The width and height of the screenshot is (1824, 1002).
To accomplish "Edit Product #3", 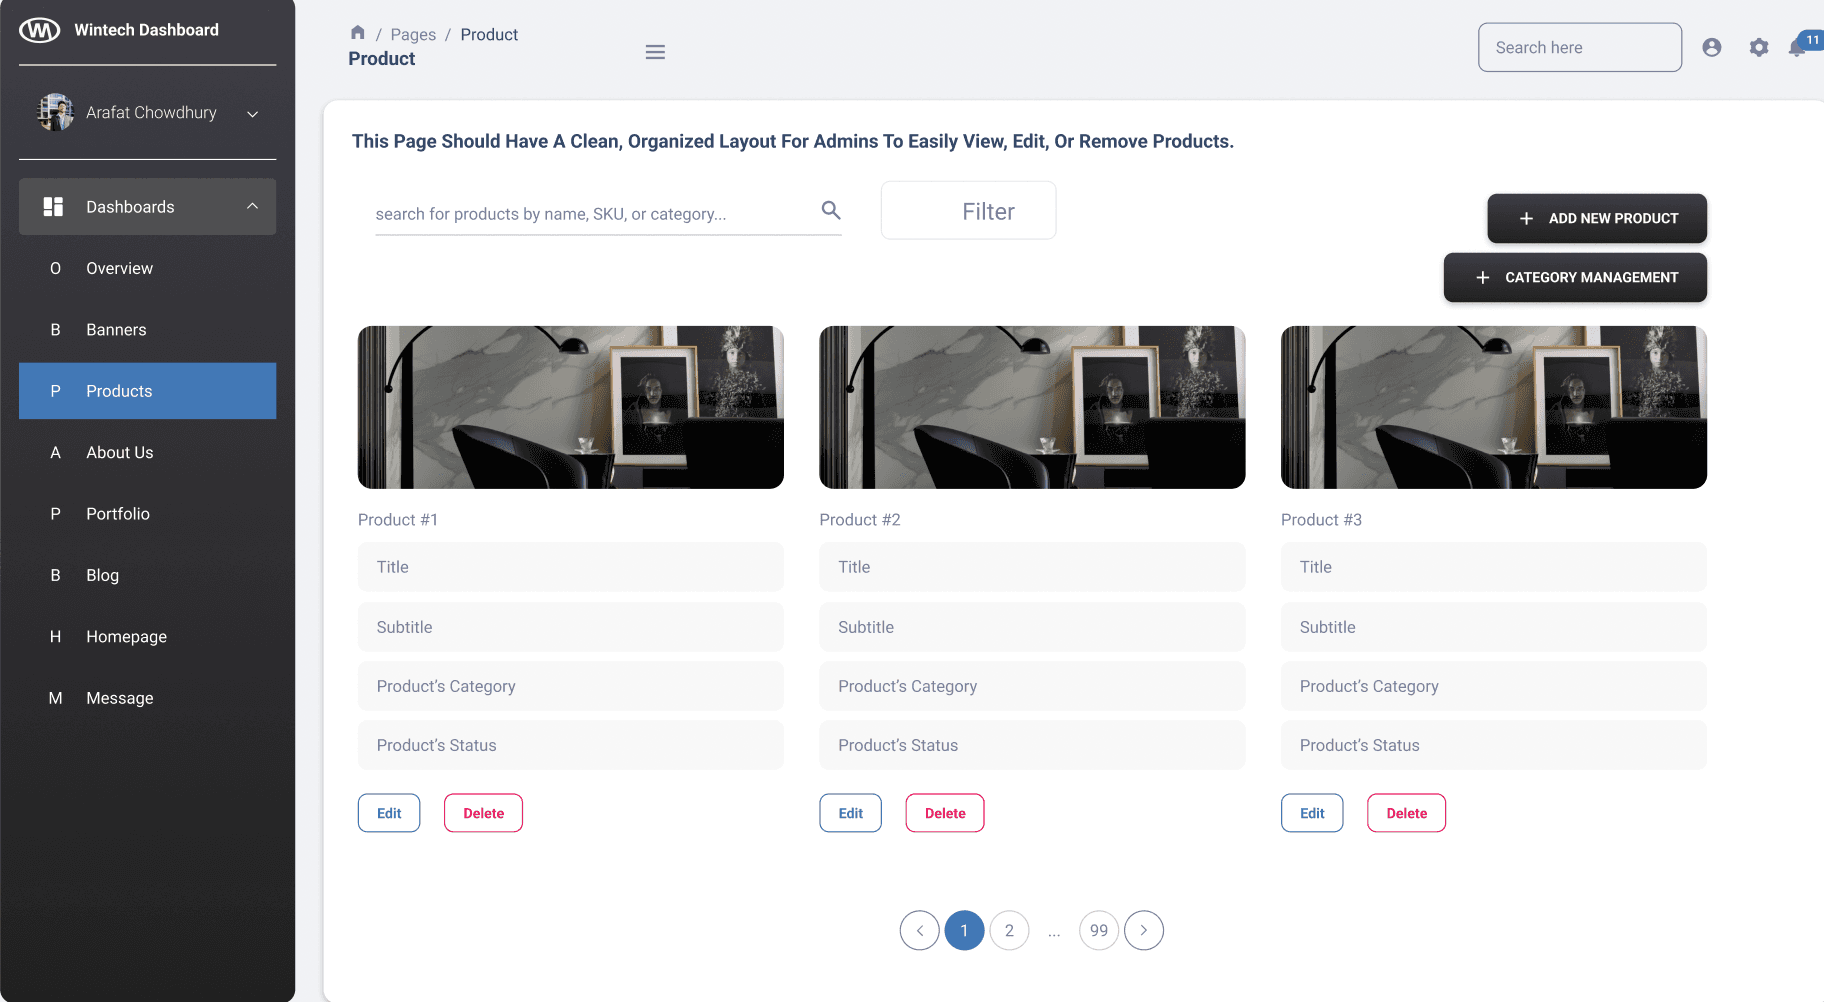I will 1311,813.
